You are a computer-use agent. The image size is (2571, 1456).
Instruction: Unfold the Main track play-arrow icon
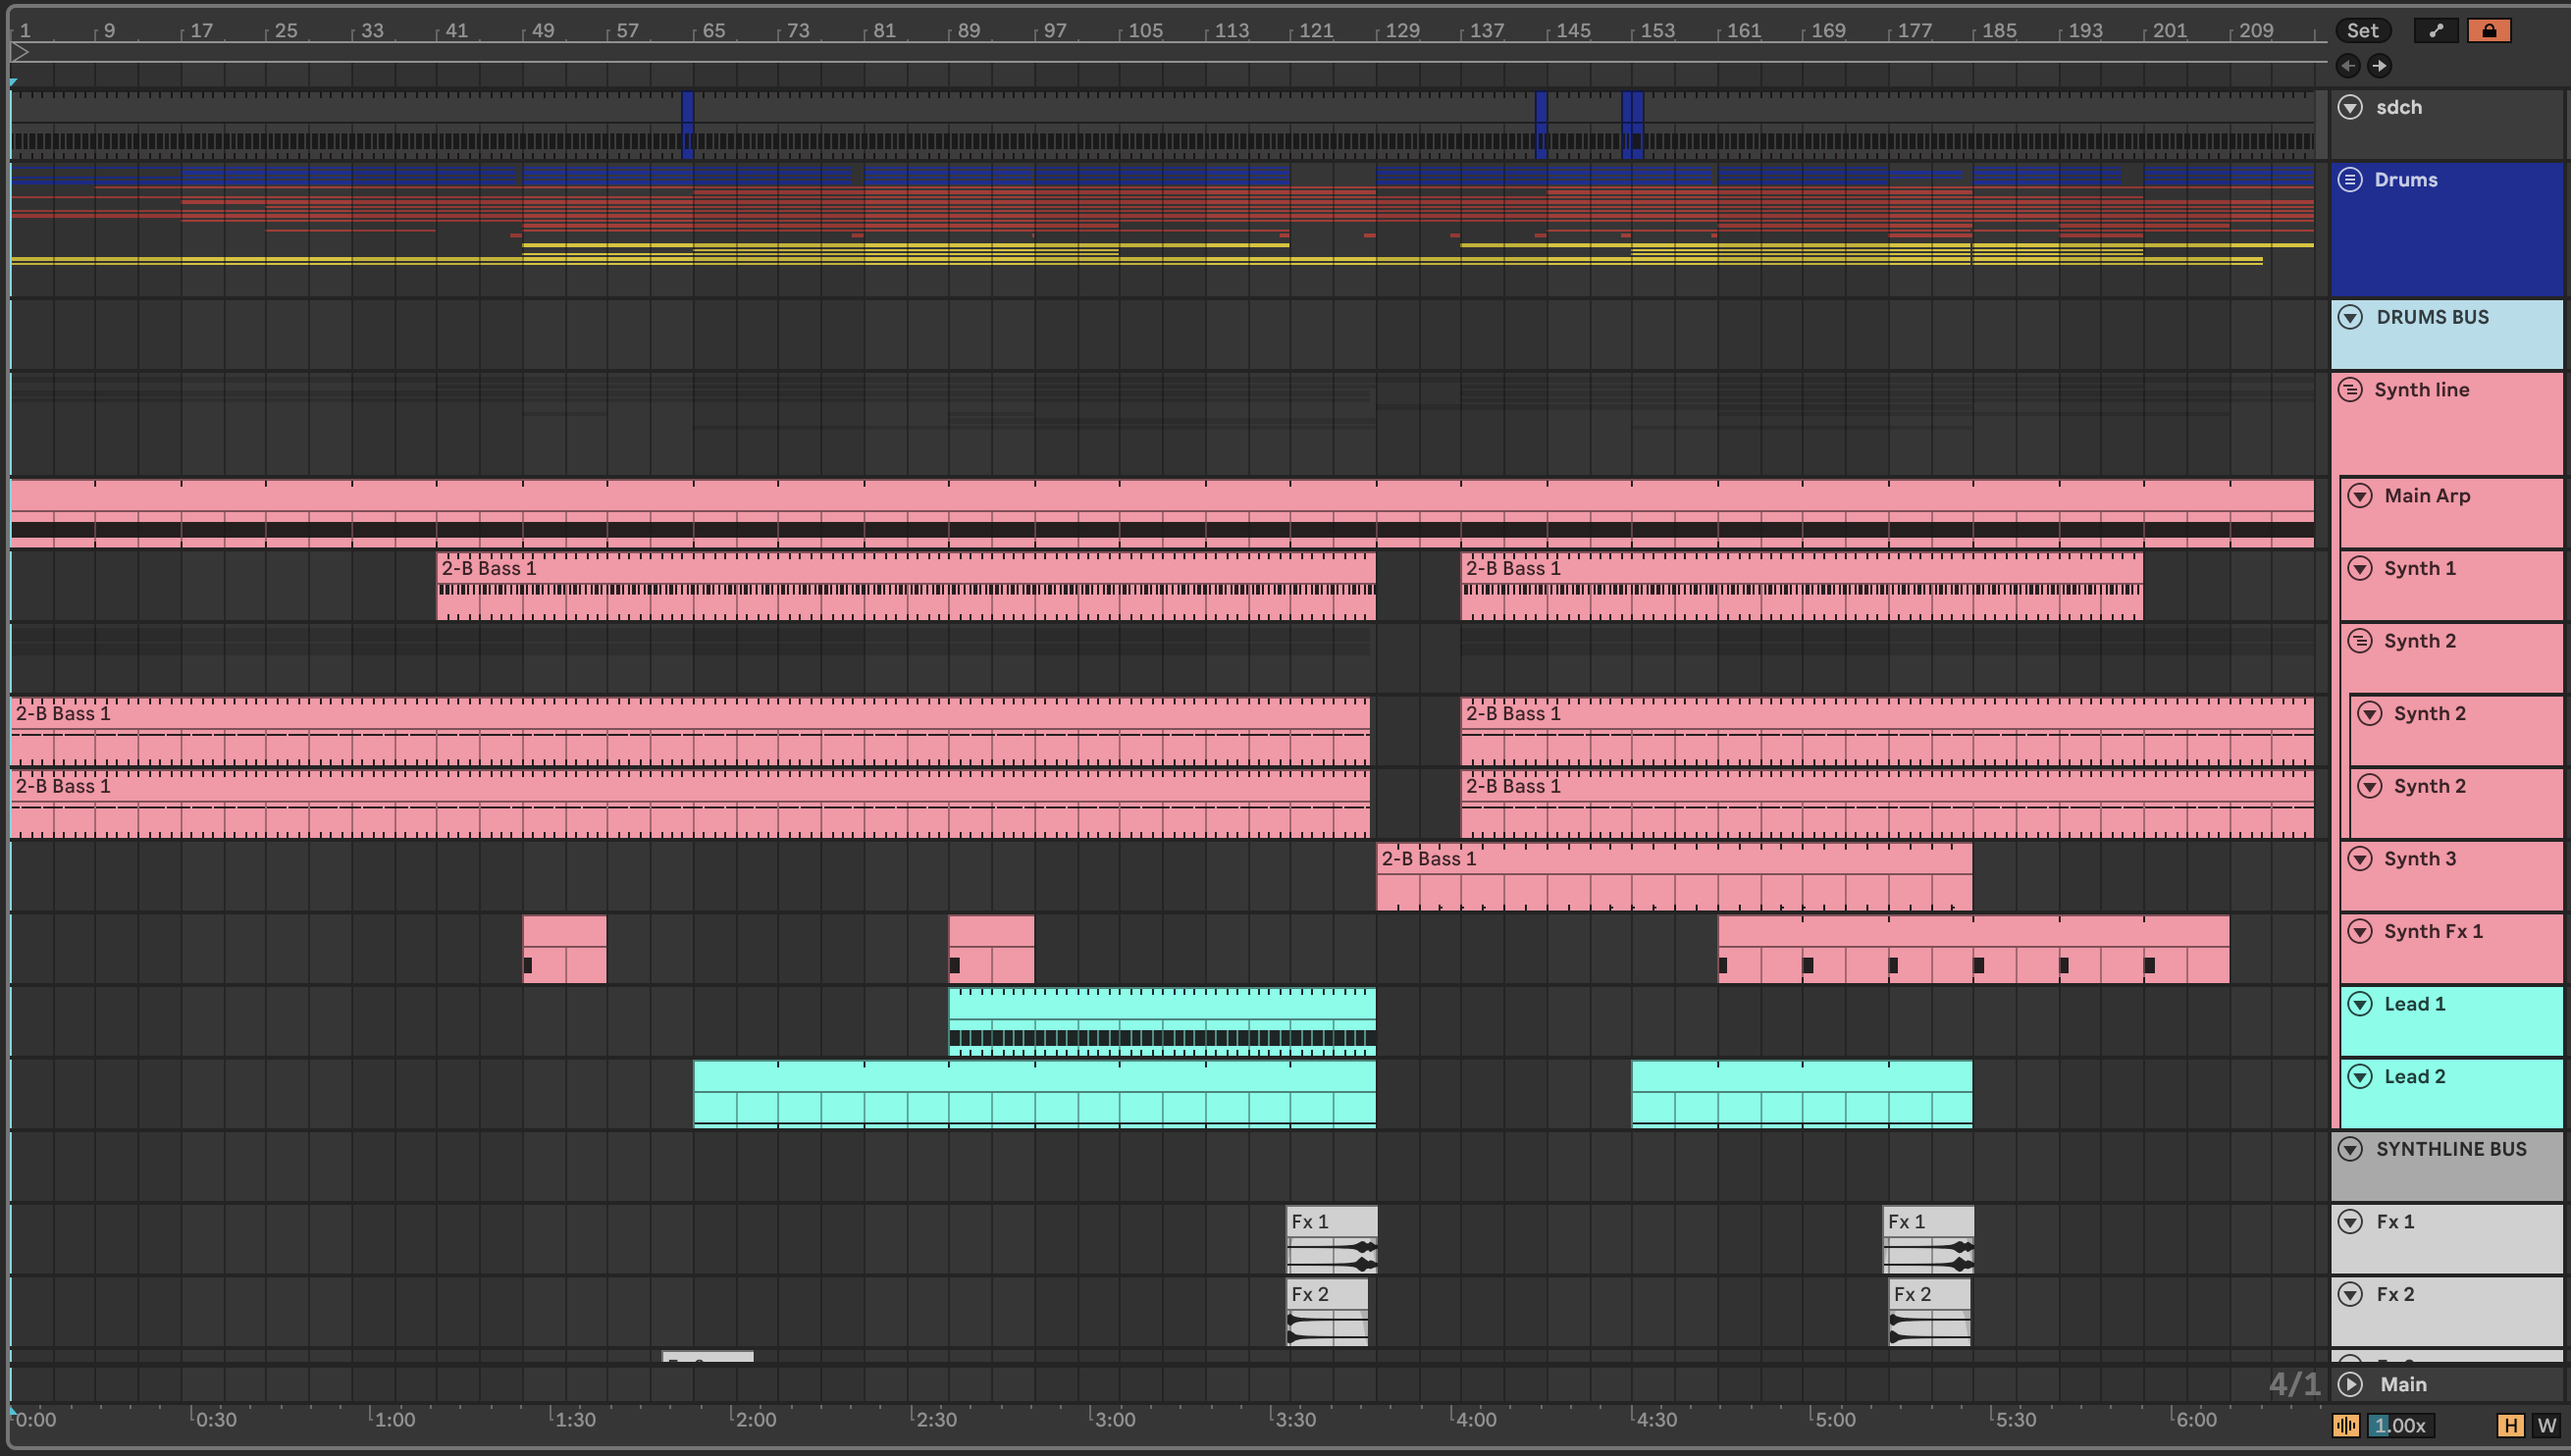pos(2350,1384)
